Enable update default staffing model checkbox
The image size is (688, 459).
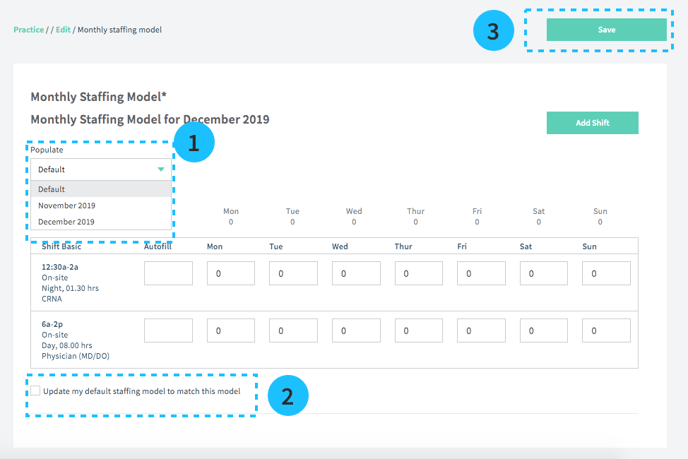click(35, 391)
